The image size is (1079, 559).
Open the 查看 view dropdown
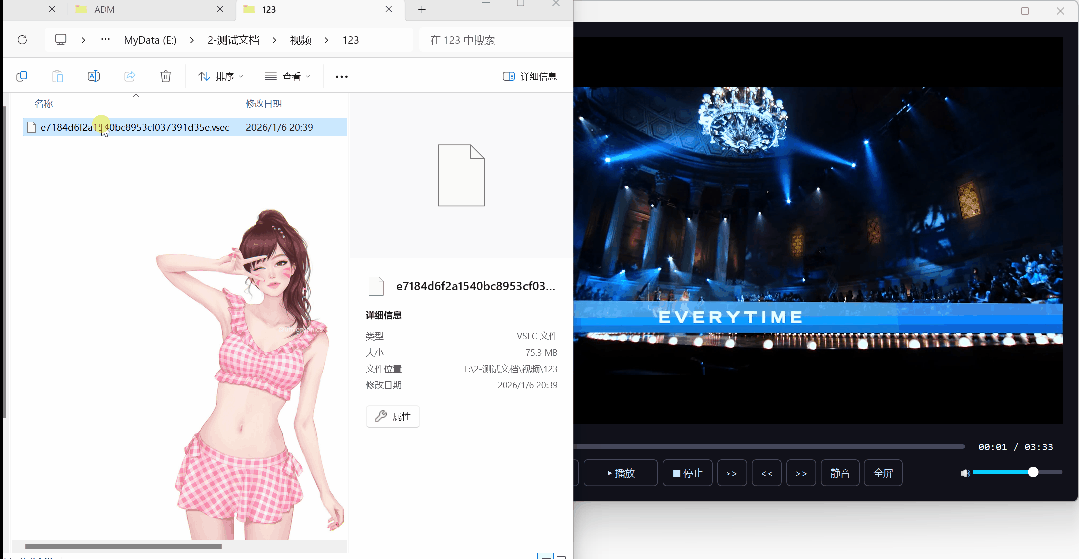coord(288,76)
